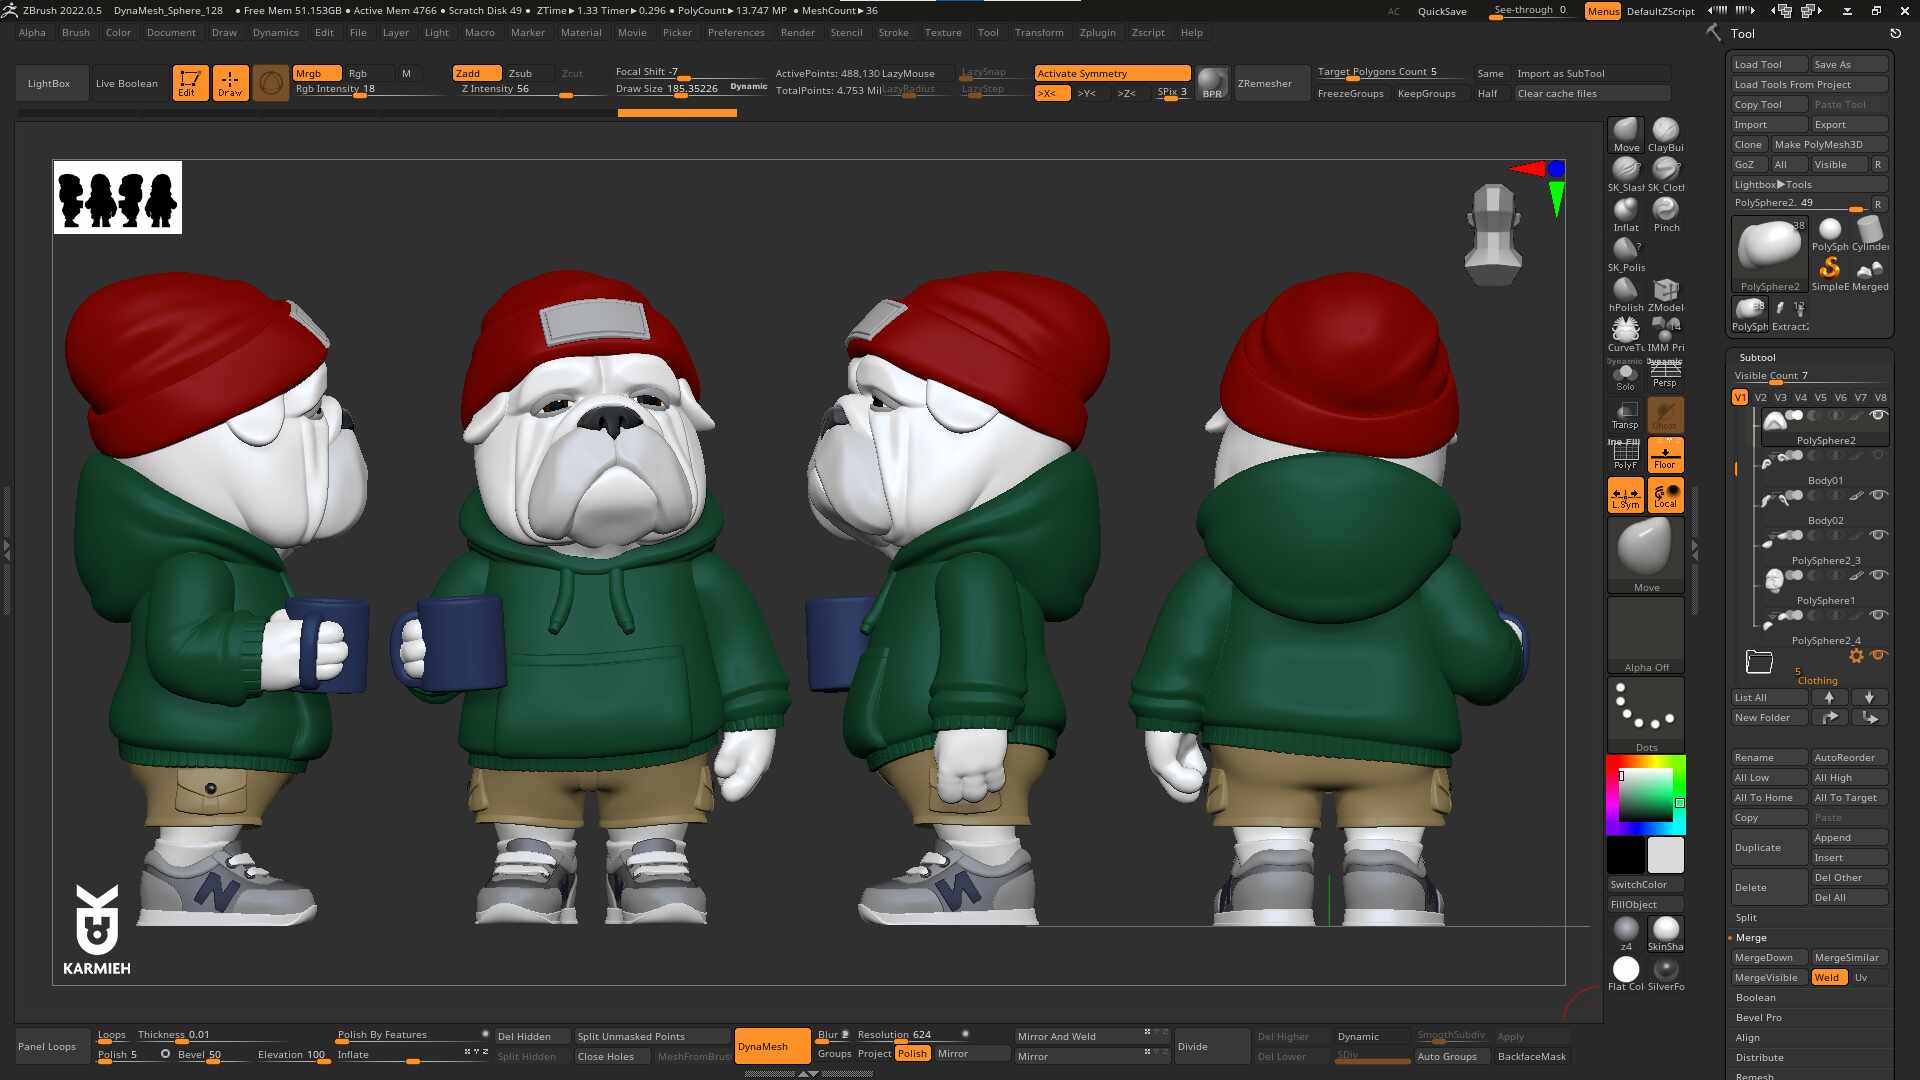Toggle the Floor grid icon
The image size is (1920, 1080).
tap(1665, 455)
